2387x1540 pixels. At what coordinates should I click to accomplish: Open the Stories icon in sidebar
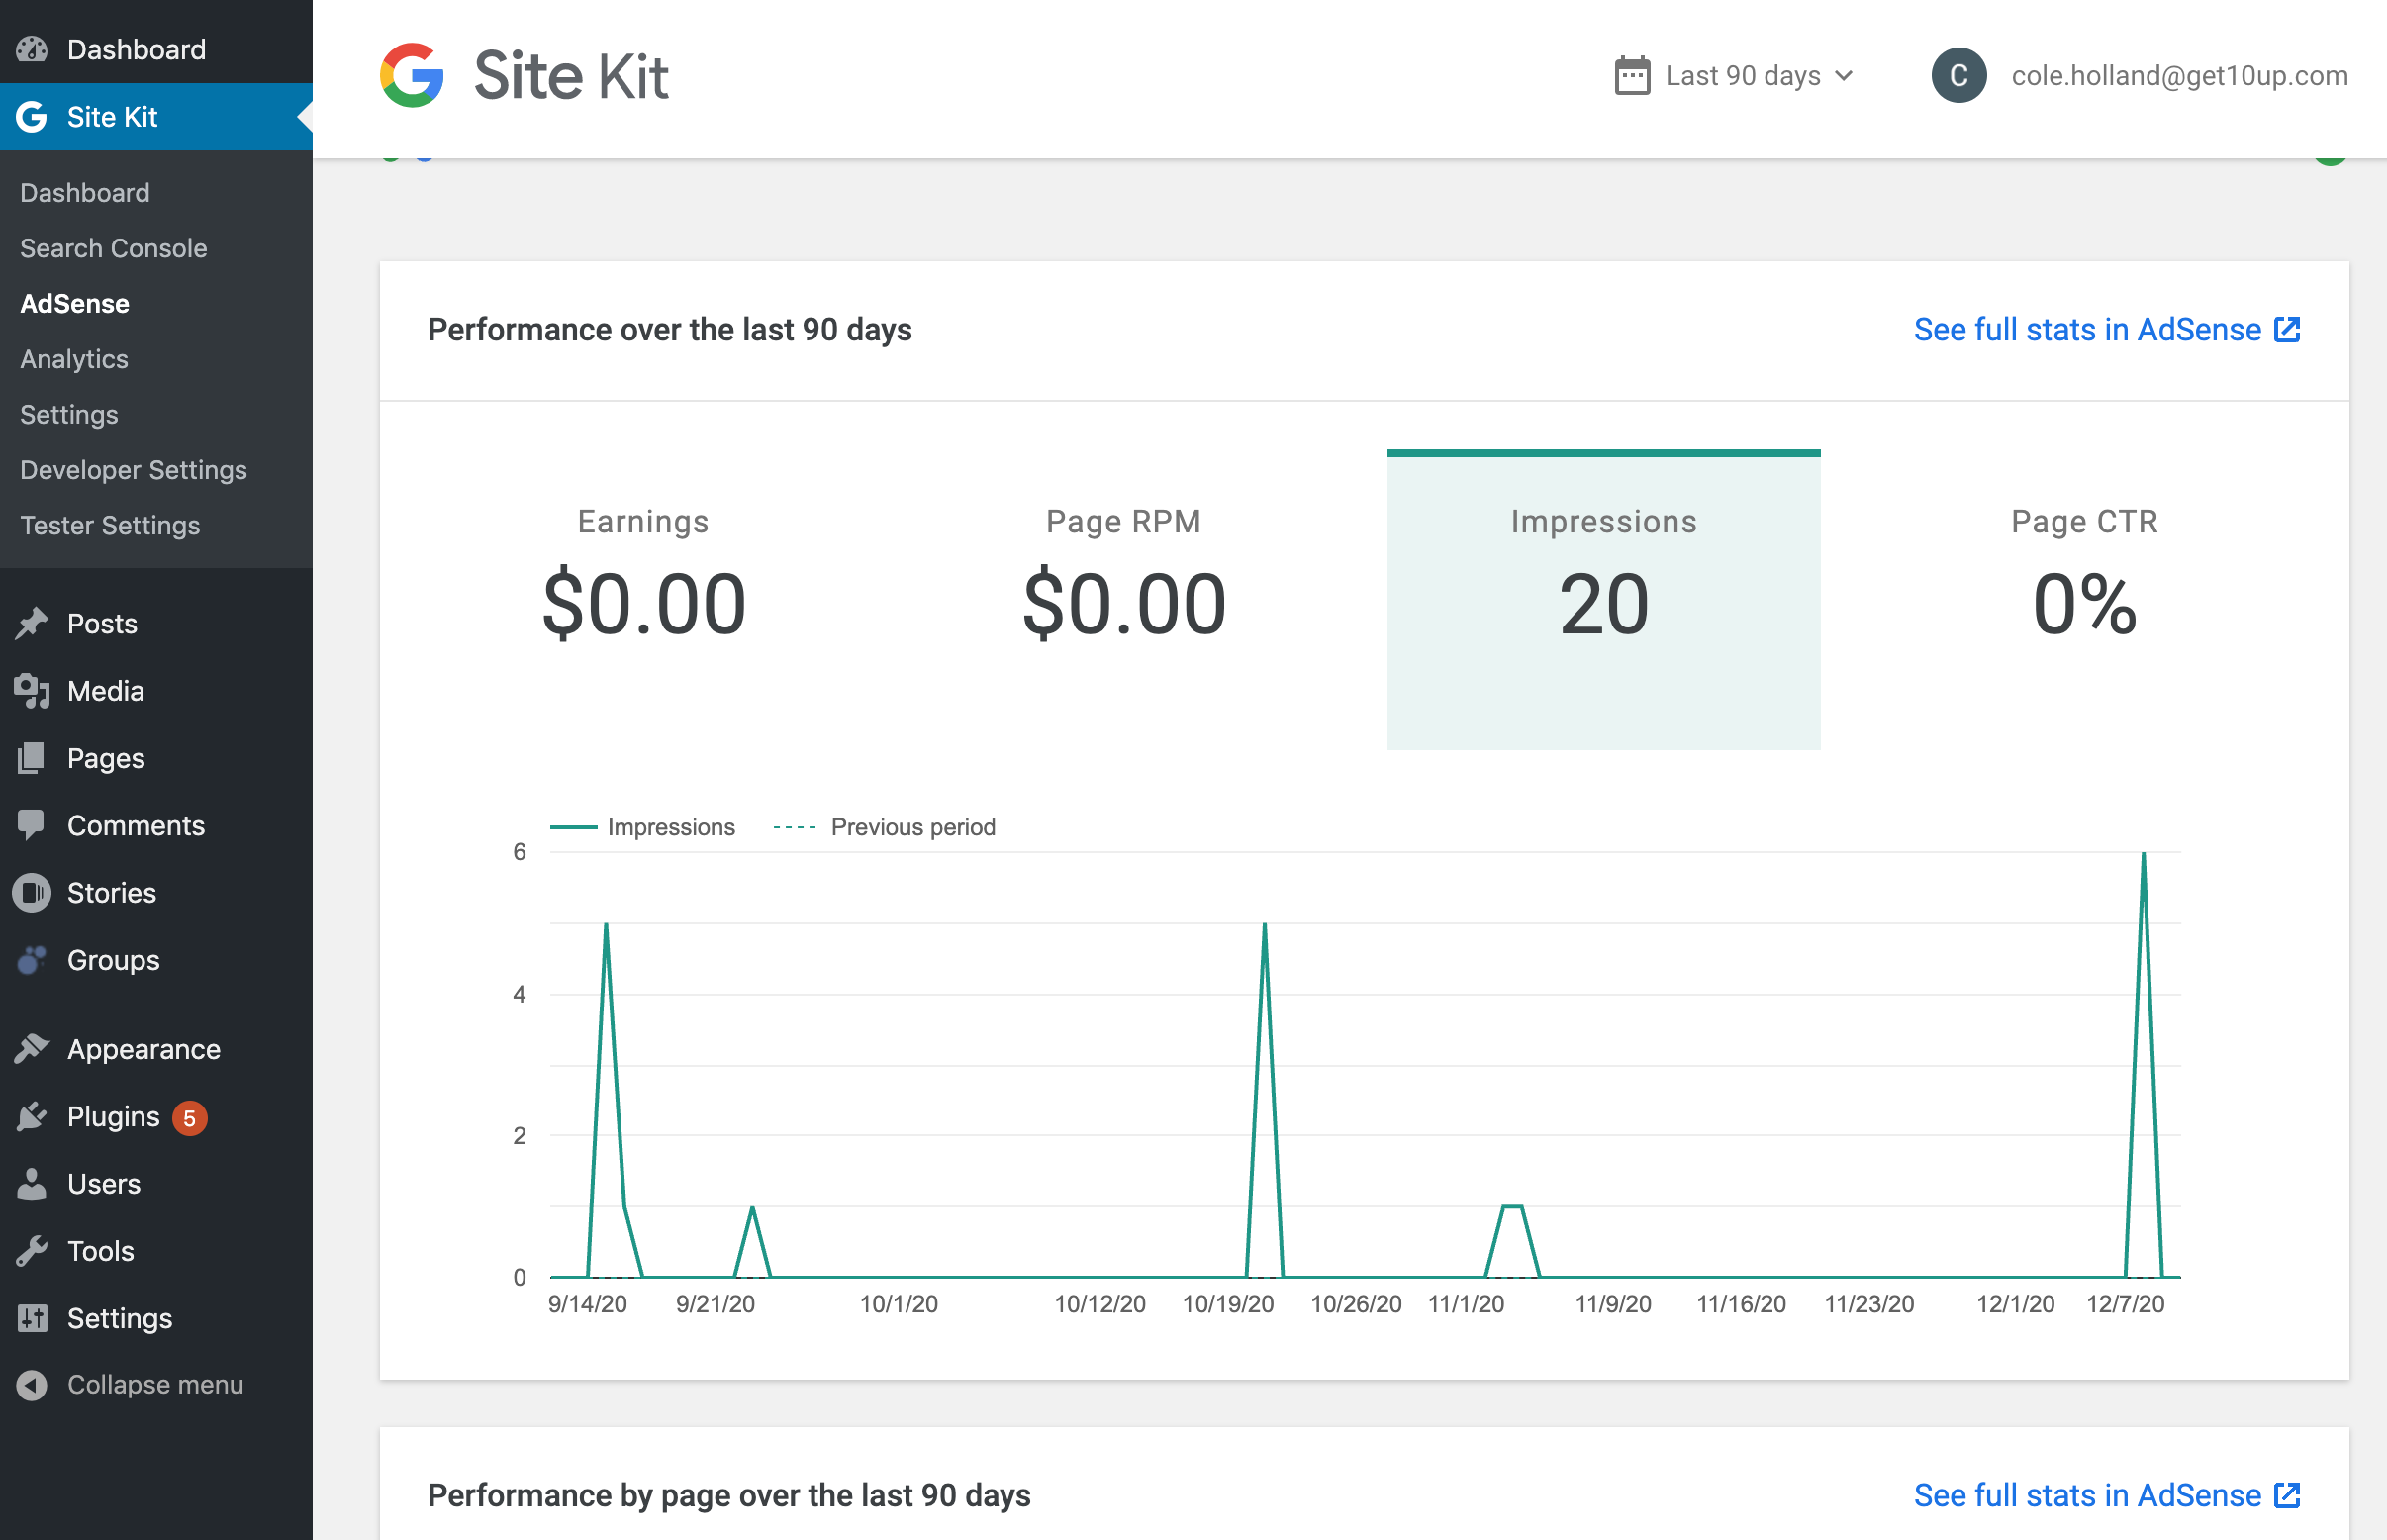coord(33,892)
